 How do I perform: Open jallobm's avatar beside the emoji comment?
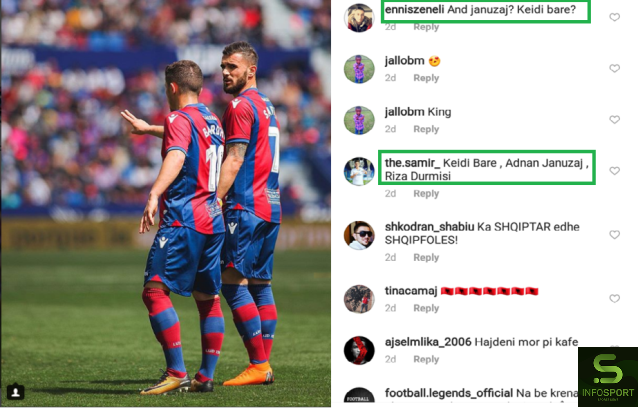[359, 69]
